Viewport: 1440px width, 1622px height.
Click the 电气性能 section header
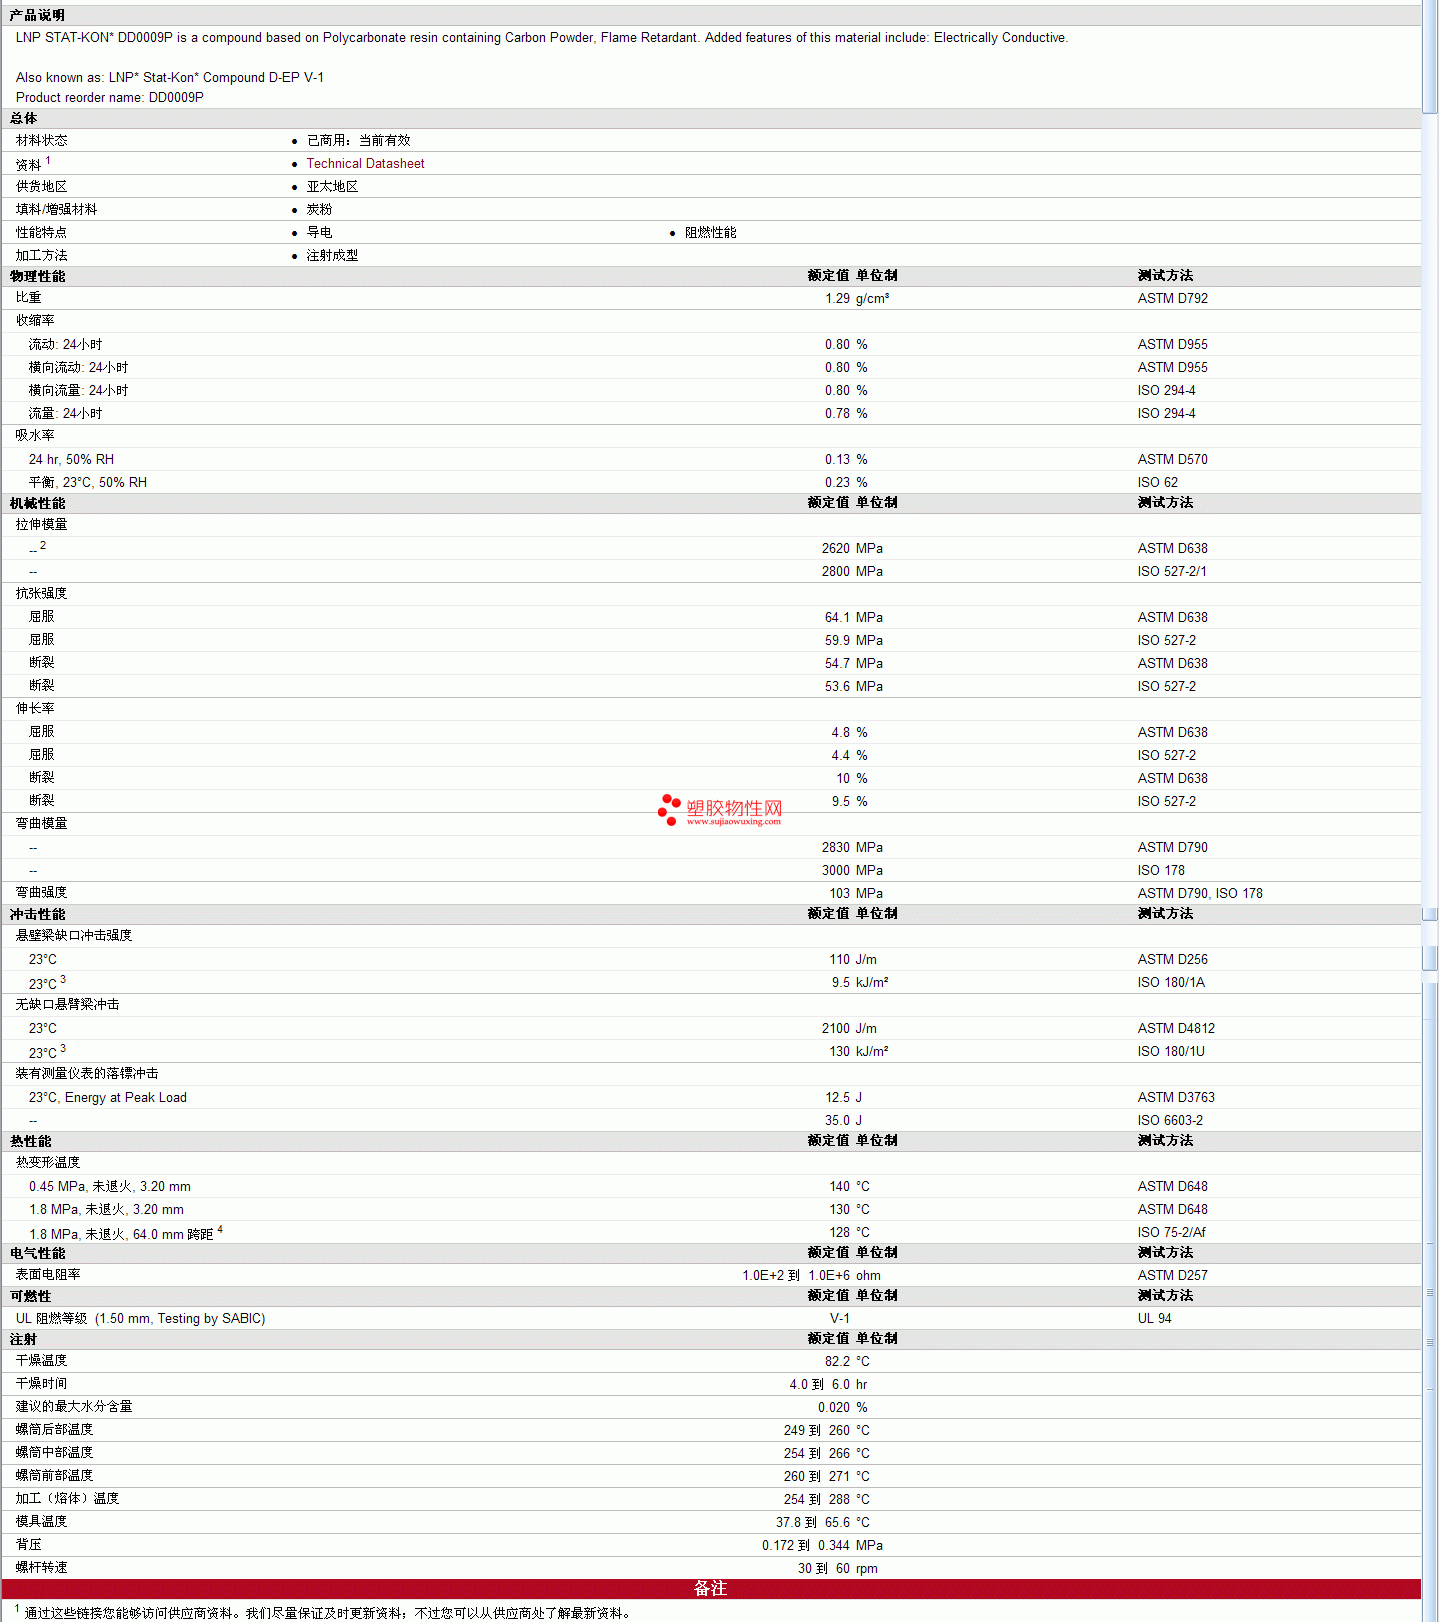click(x=37, y=1253)
